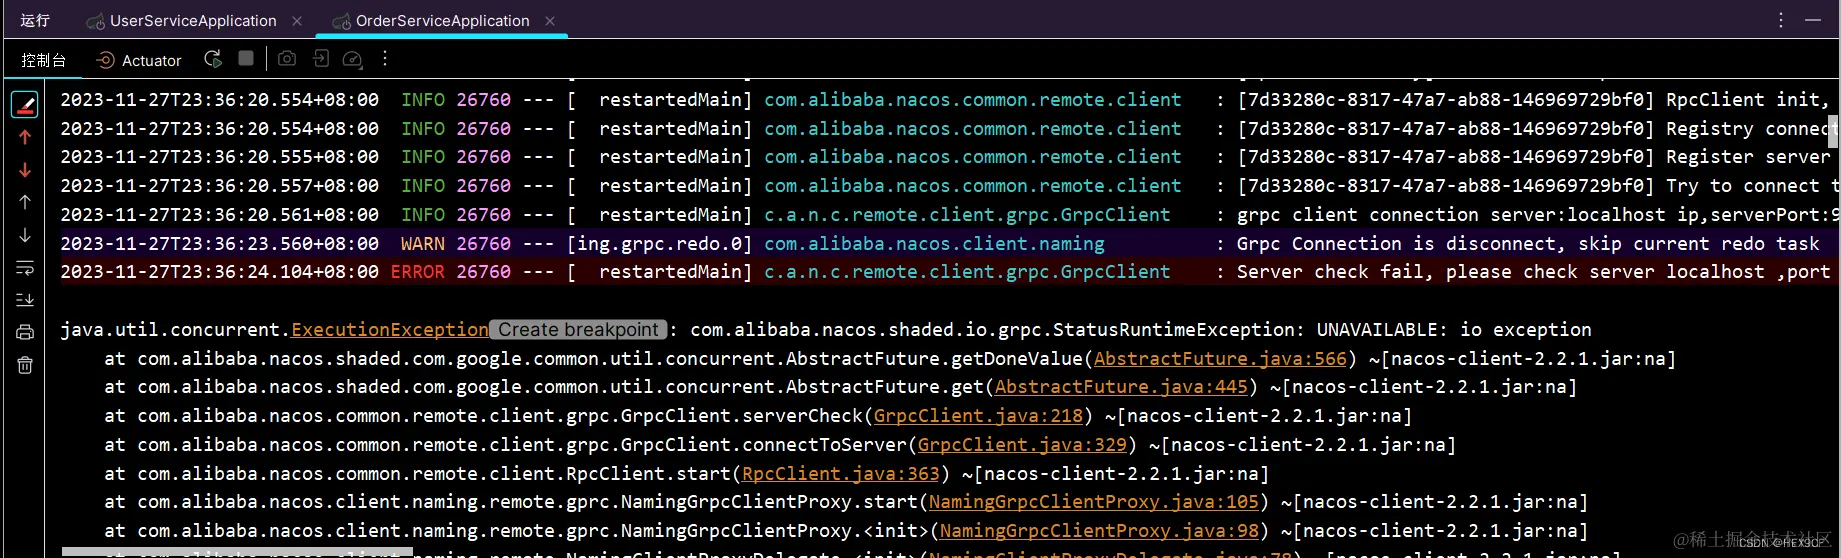Click the Create breakpoint button
This screenshot has width=1841, height=558.
coord(579,330)
